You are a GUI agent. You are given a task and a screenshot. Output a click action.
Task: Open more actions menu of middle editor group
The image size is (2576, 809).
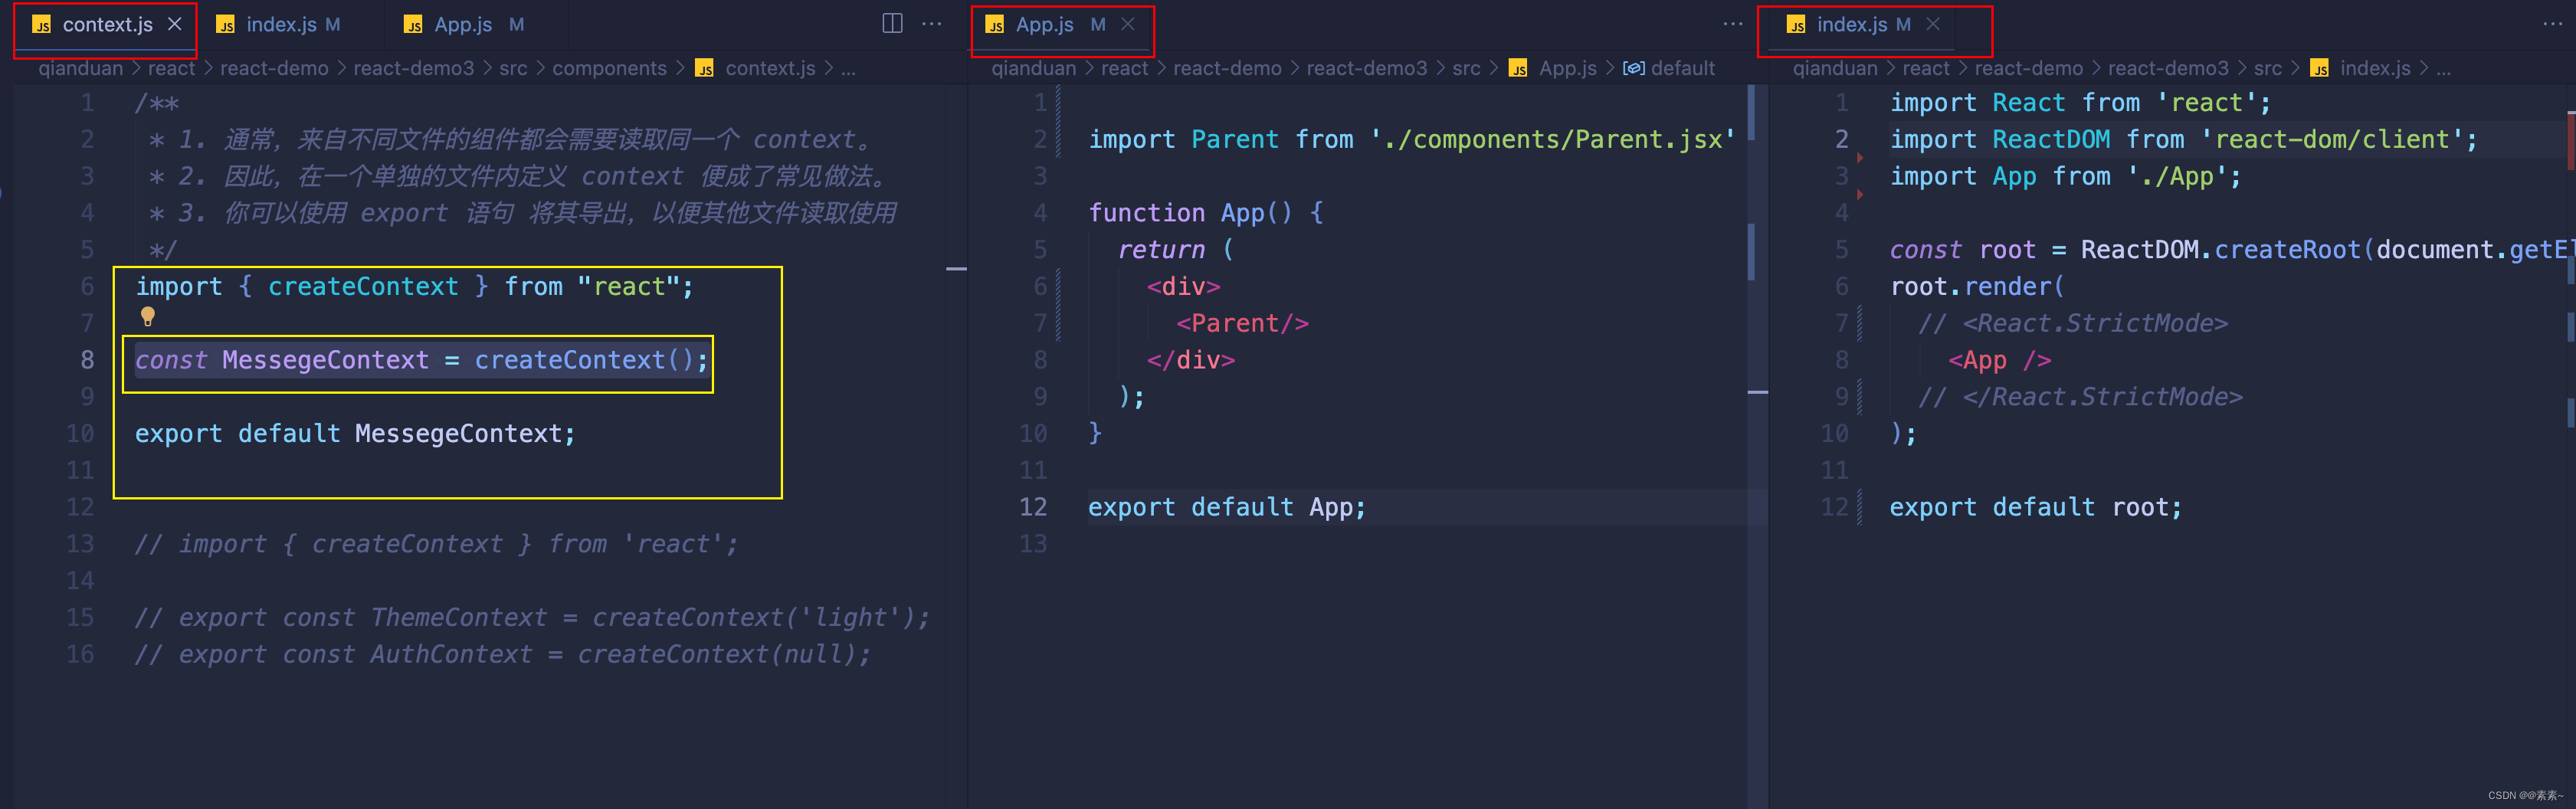[x=1733, y=24]
